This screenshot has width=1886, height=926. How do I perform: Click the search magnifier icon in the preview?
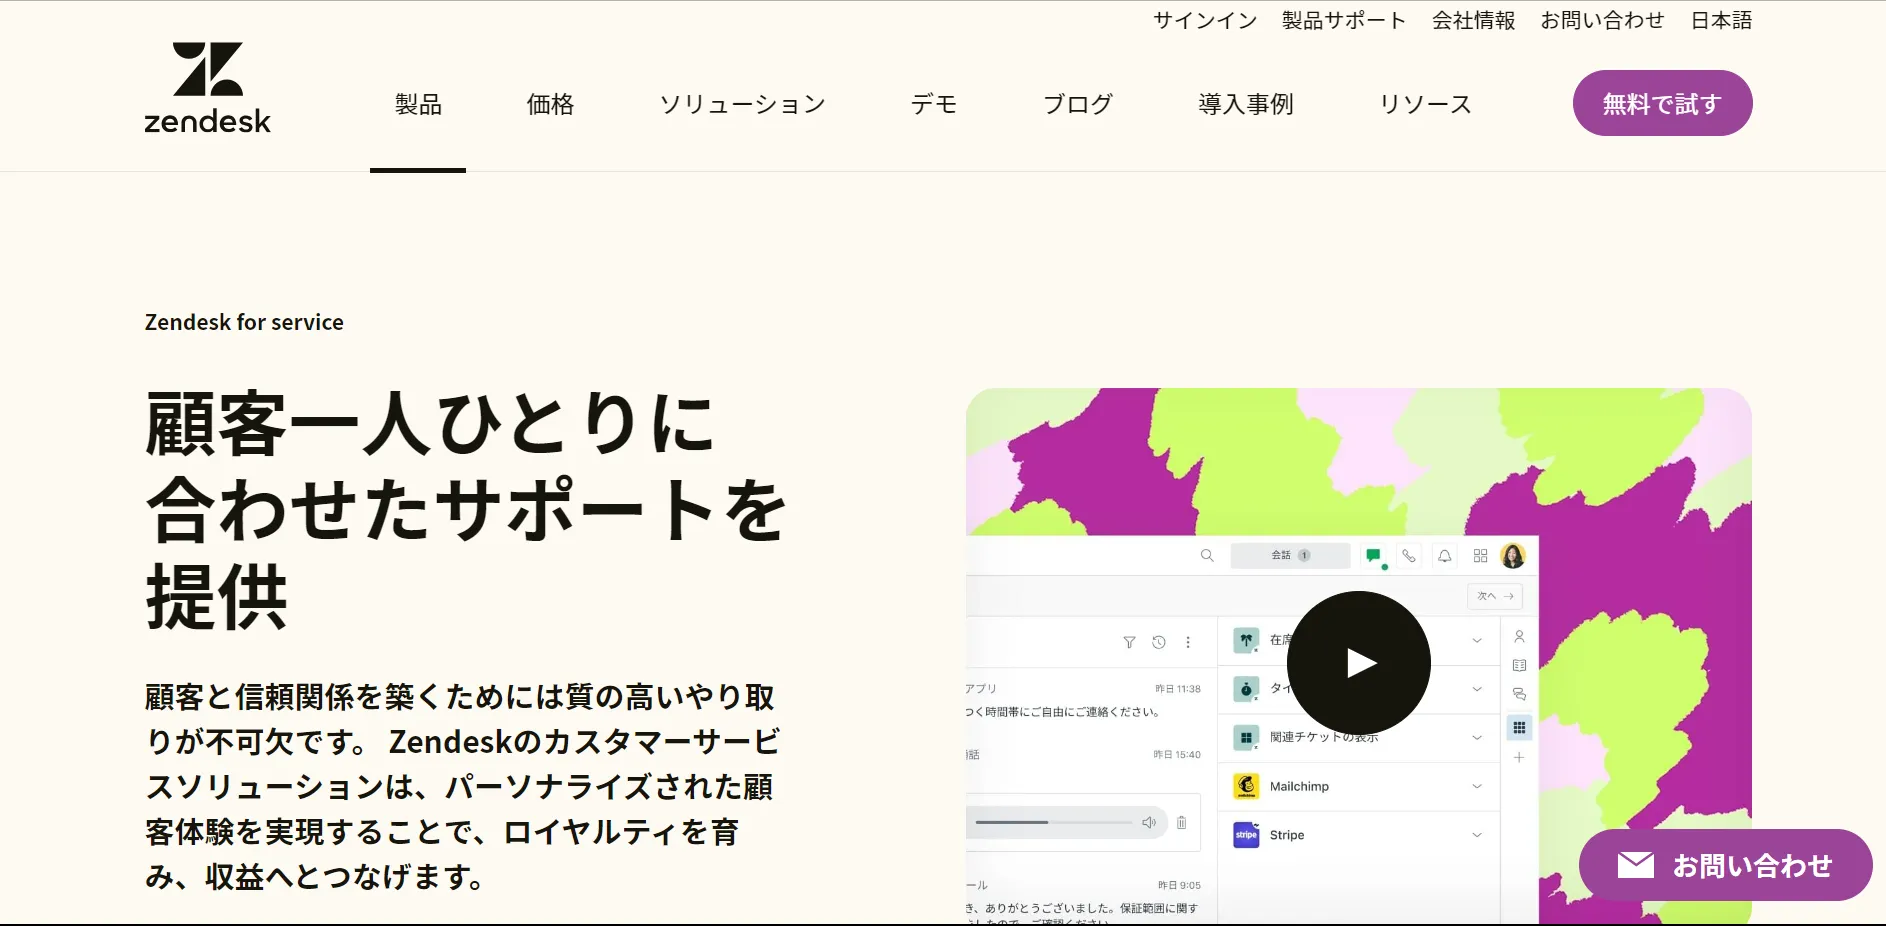click(x=1207, y=556)
